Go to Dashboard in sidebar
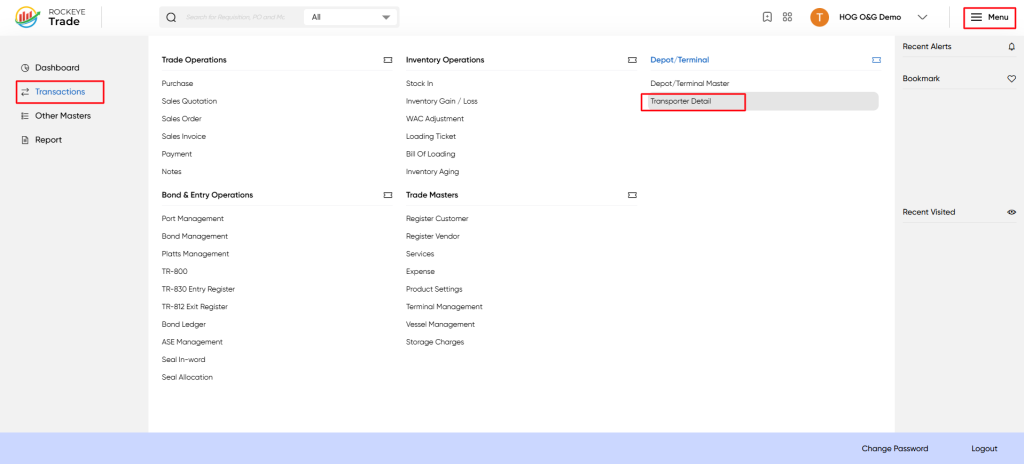Viewport: 1024px width, 464px height. [57, 68]
